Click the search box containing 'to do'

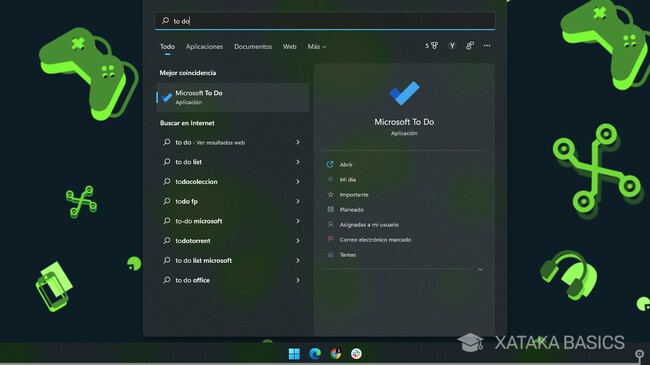325,21
